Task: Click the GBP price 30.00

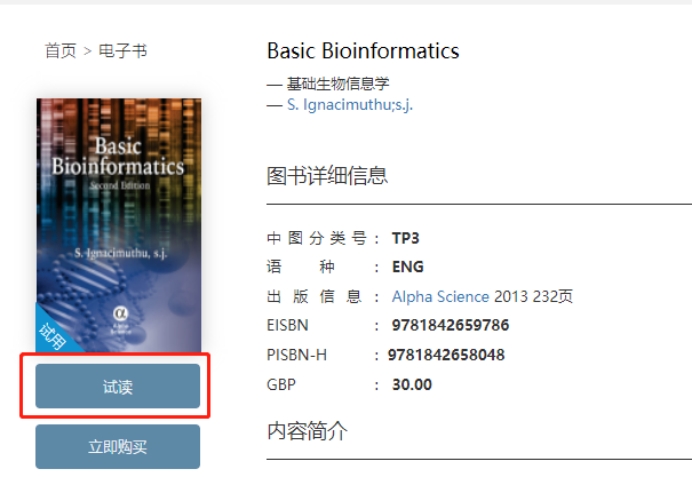Action: (412, 385)
